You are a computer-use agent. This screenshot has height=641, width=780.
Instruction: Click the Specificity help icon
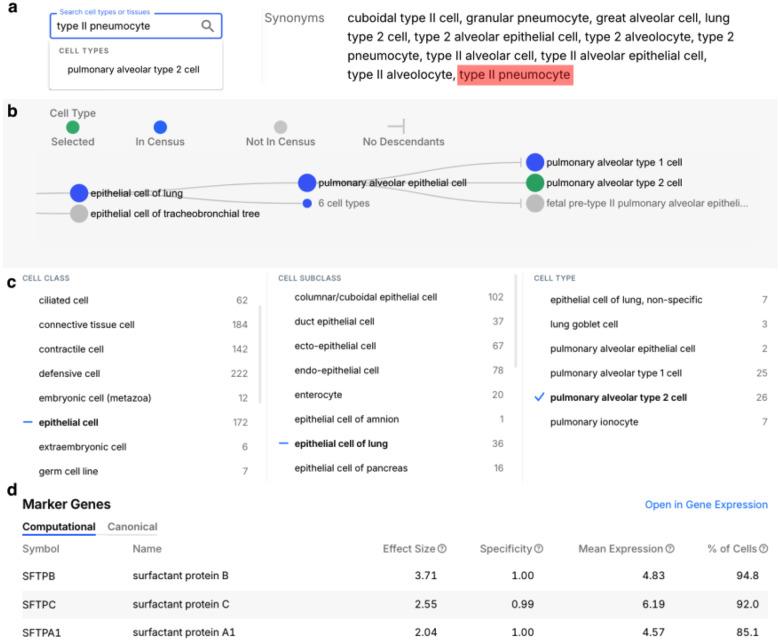(539, 548)
